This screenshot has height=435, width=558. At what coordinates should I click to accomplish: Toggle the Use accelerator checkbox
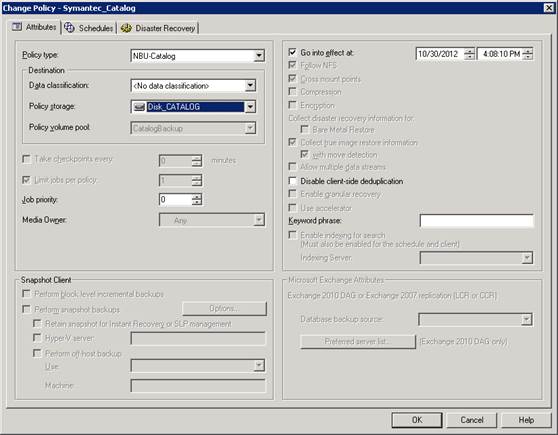pos(292,207)
